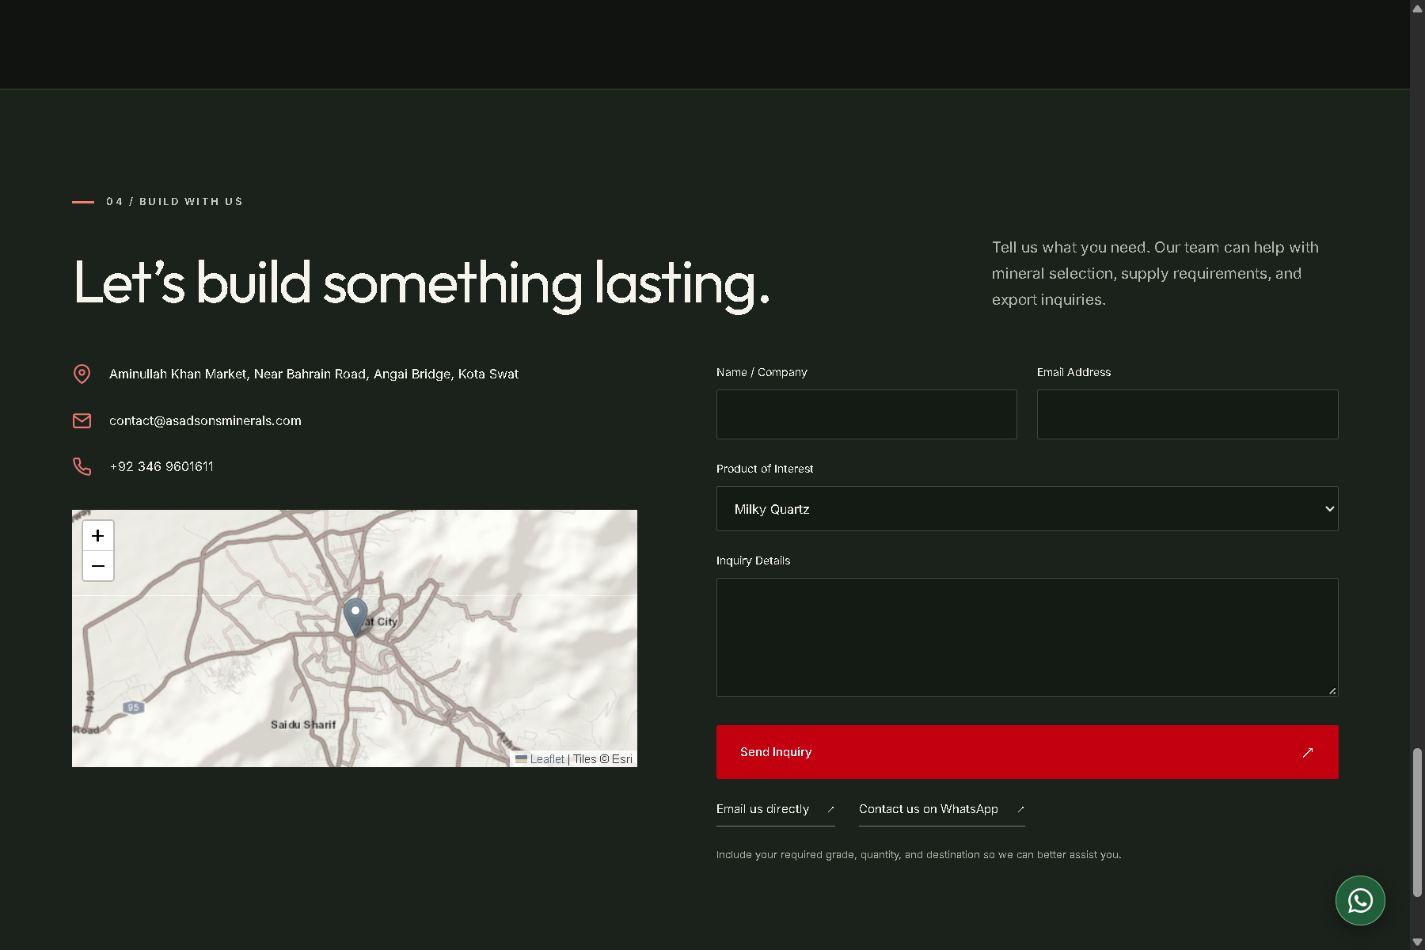Image resolution: width=1425 pixels, height=950 pixels.
Task: Click the +92 346 9601611 phone number
Action: 161,467
